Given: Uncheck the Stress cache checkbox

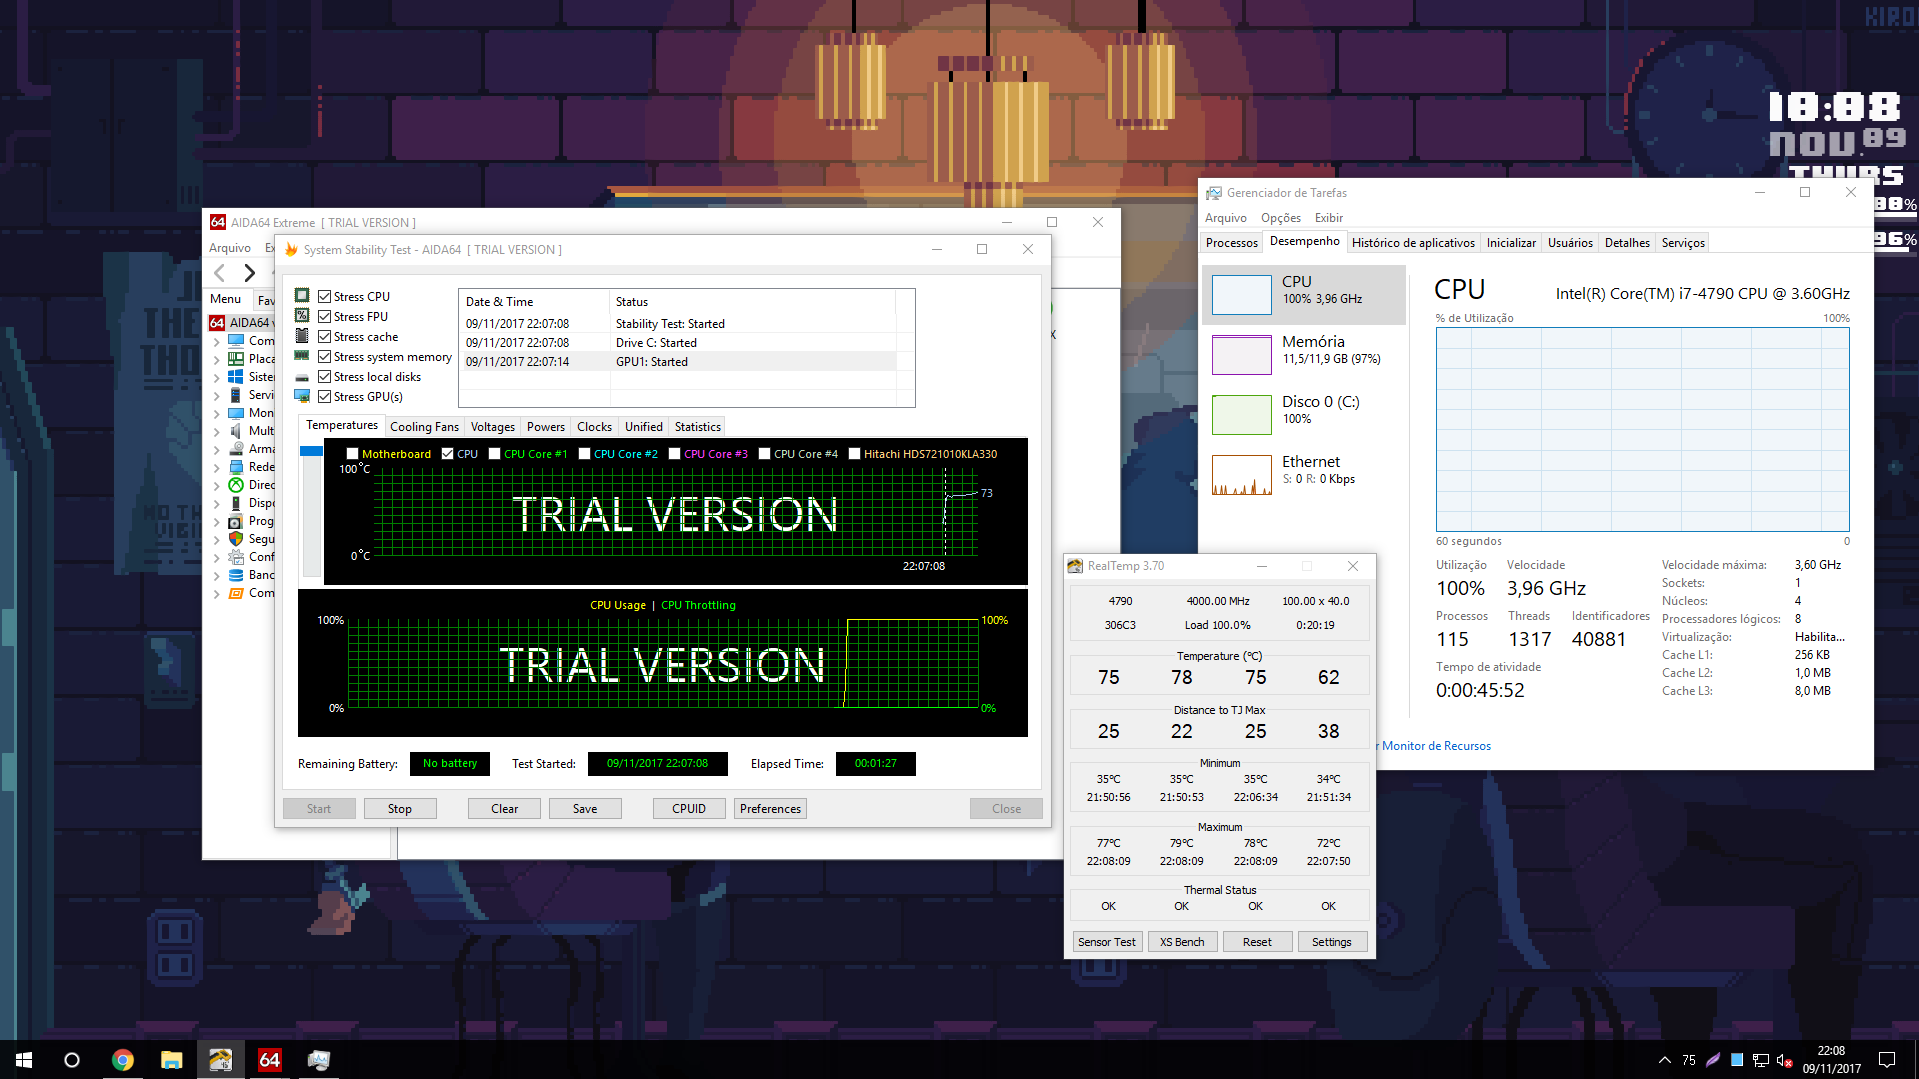Looking at the screenshot, I should 324,336.
